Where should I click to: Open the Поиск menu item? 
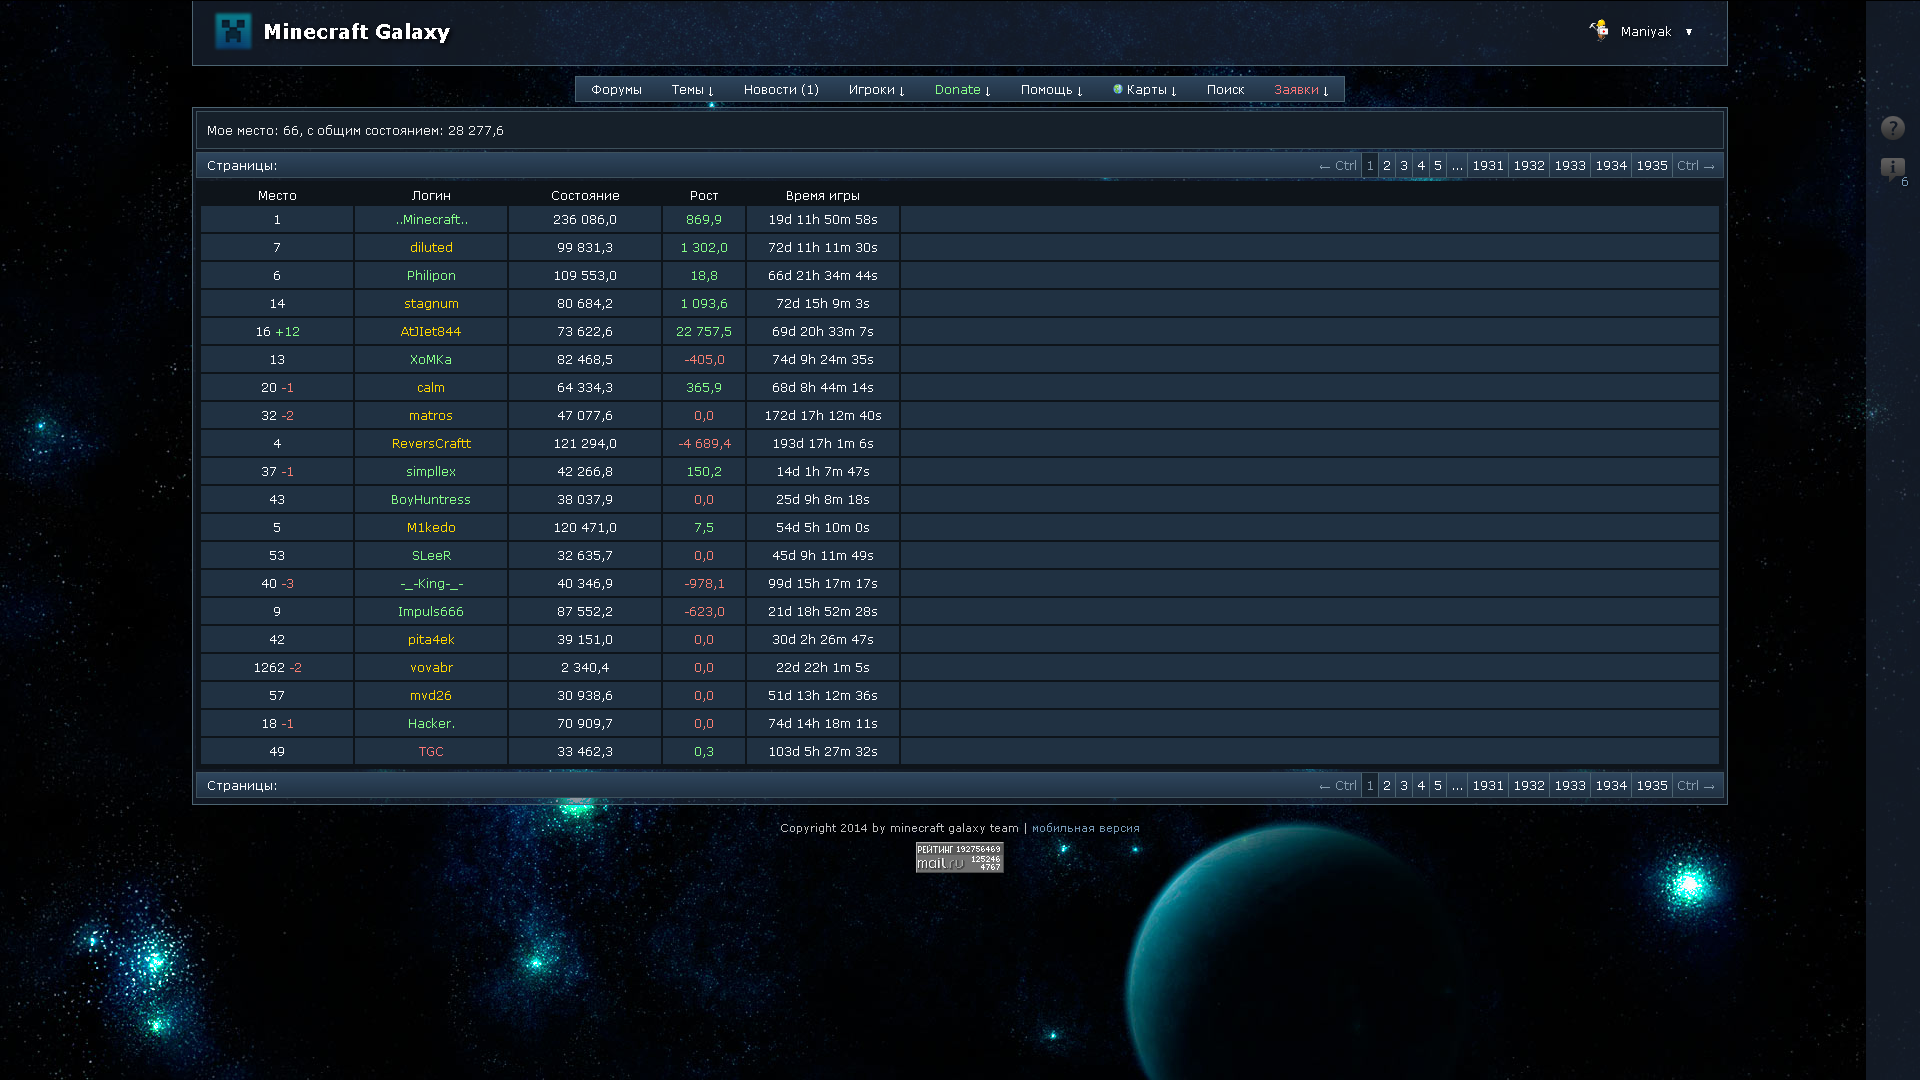(x=1225, y=90)
